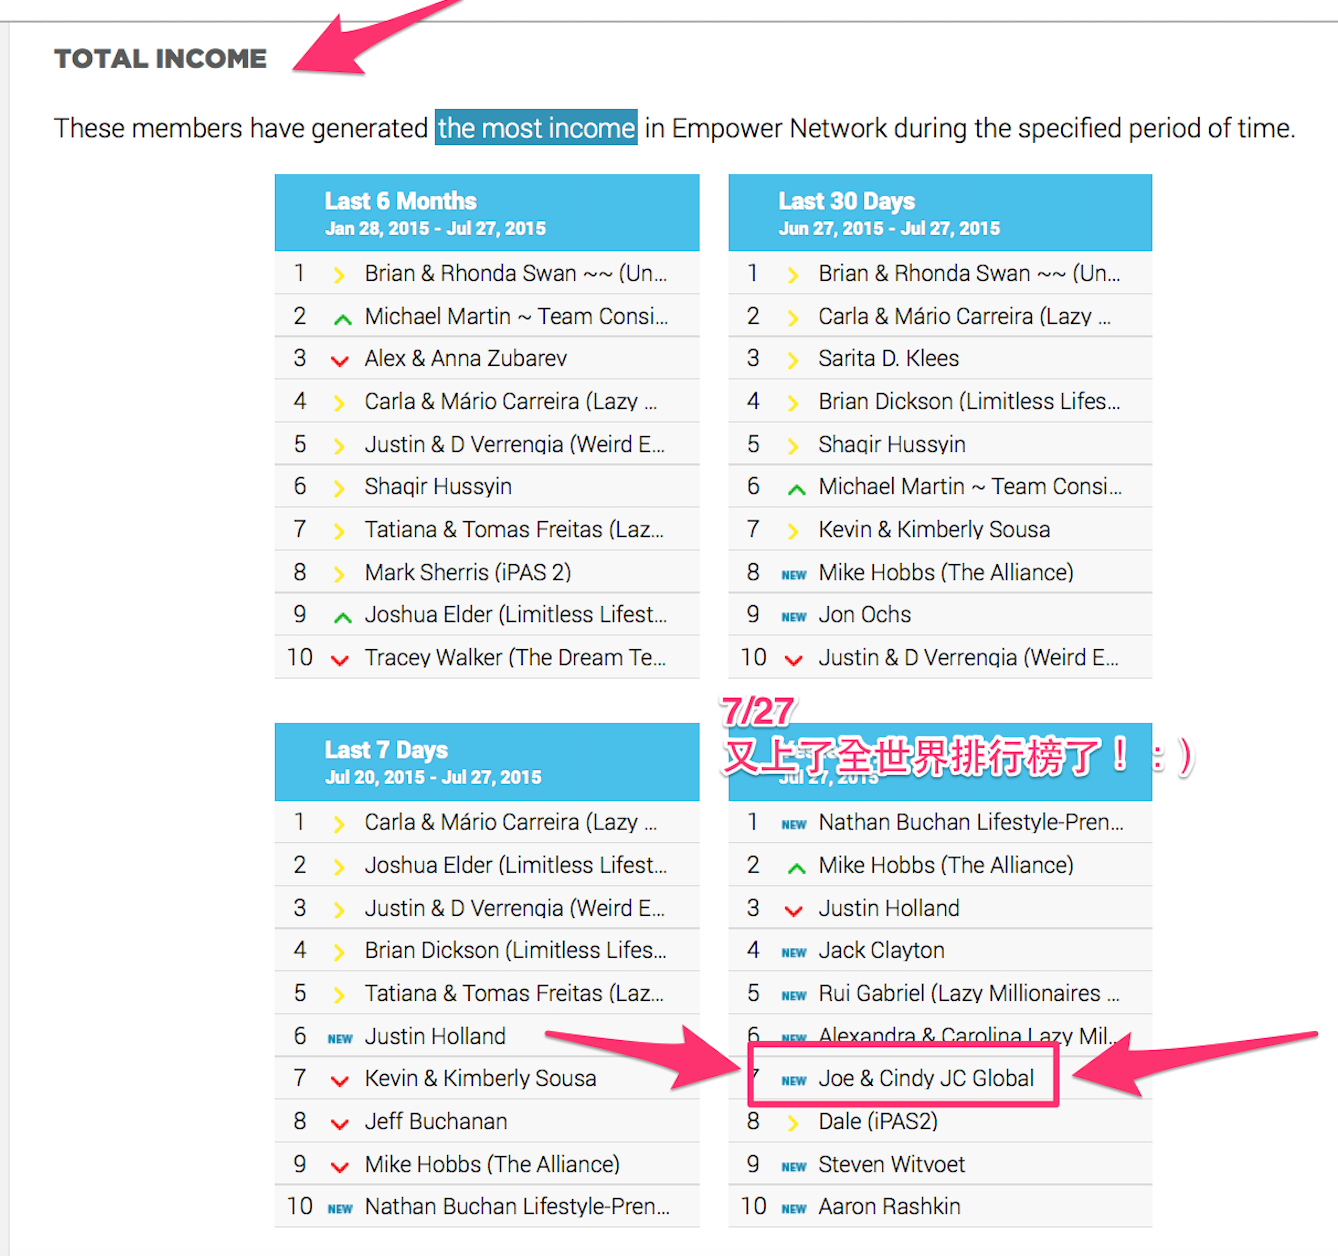1338x1256 pixels.
Task: Click yellow arrow beside Sarita D. Klees
Action: click(x=793, y=361)
